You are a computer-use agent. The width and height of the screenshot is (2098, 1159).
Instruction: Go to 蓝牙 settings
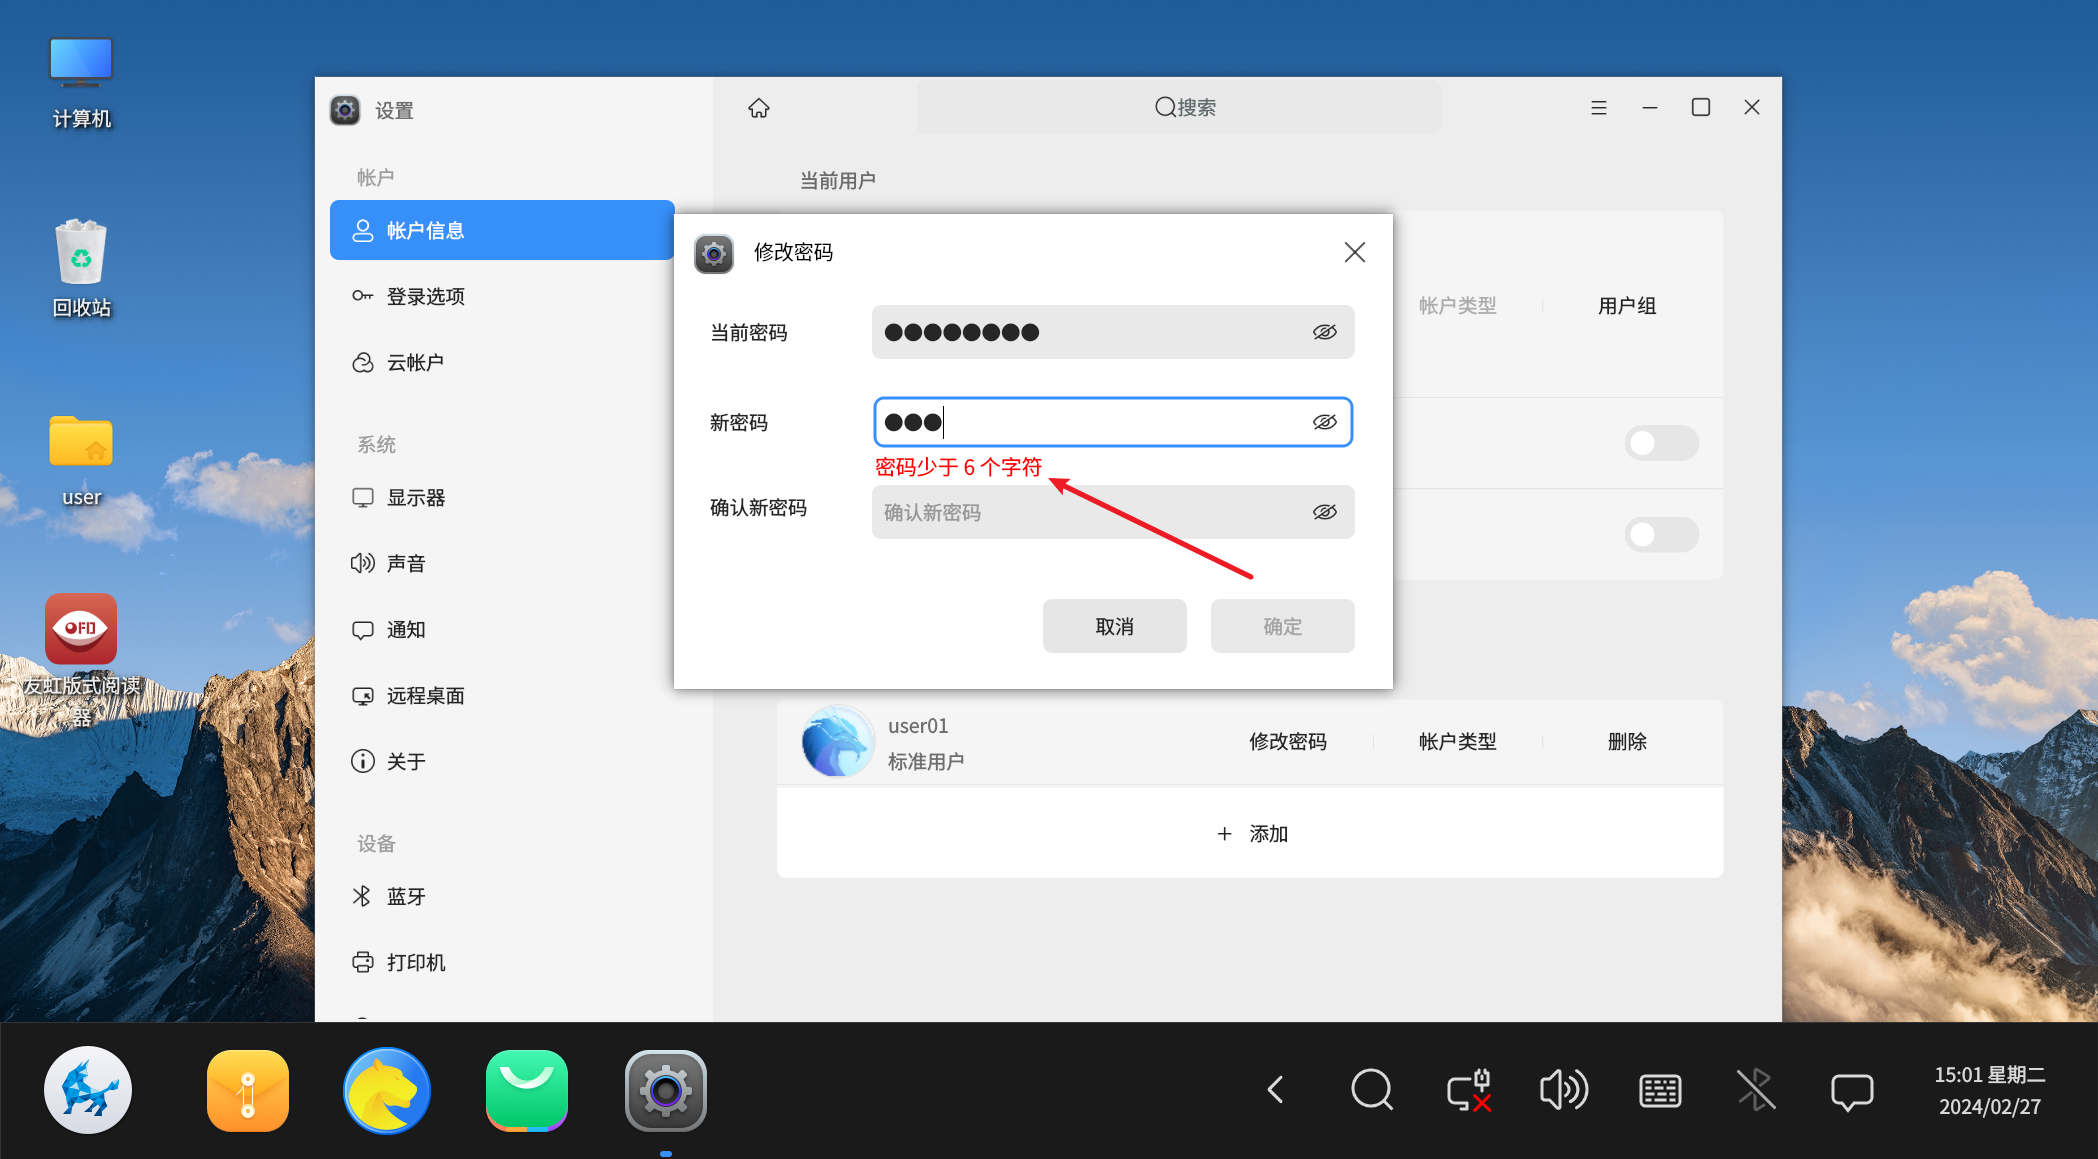click(x=405, y=896)
